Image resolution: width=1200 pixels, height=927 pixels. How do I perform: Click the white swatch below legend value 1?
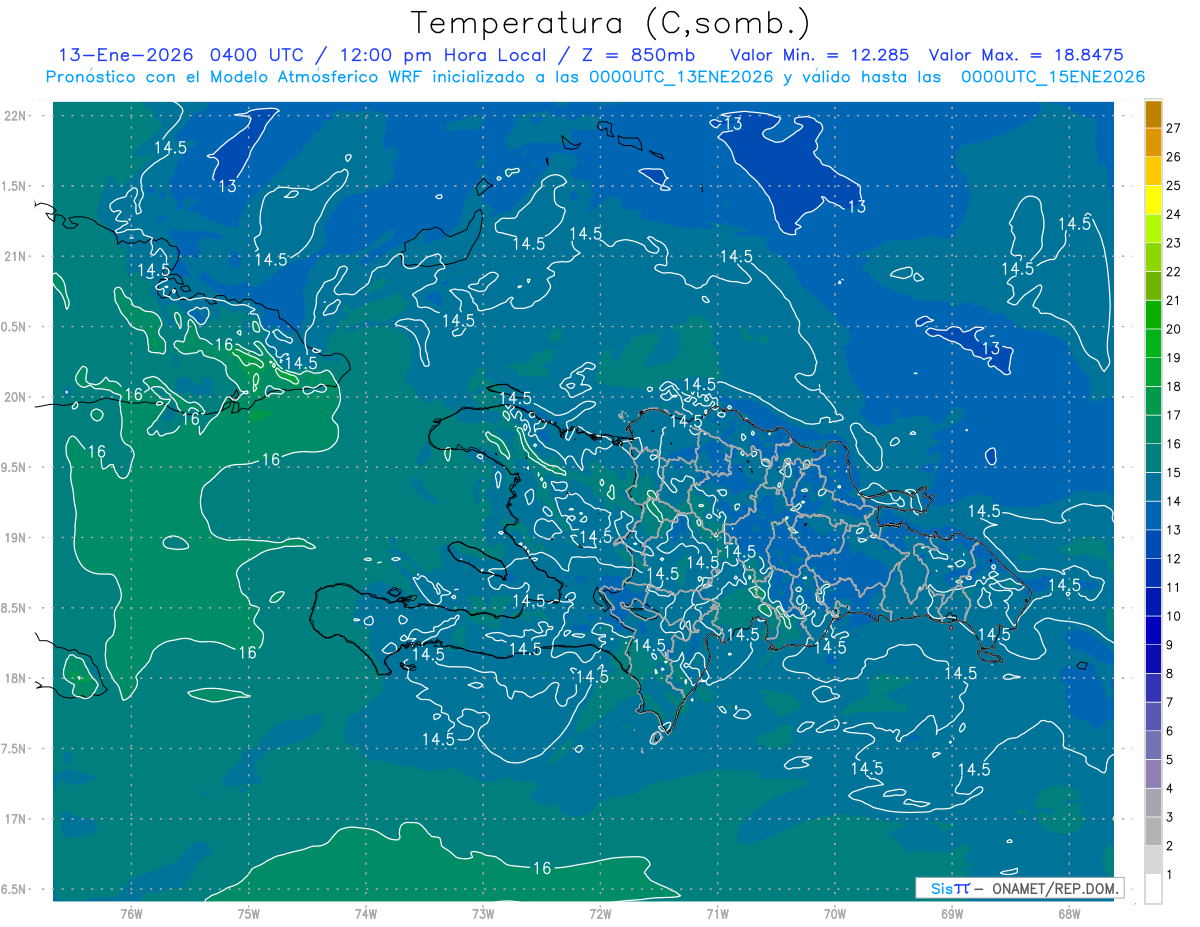click(1153, 889)
